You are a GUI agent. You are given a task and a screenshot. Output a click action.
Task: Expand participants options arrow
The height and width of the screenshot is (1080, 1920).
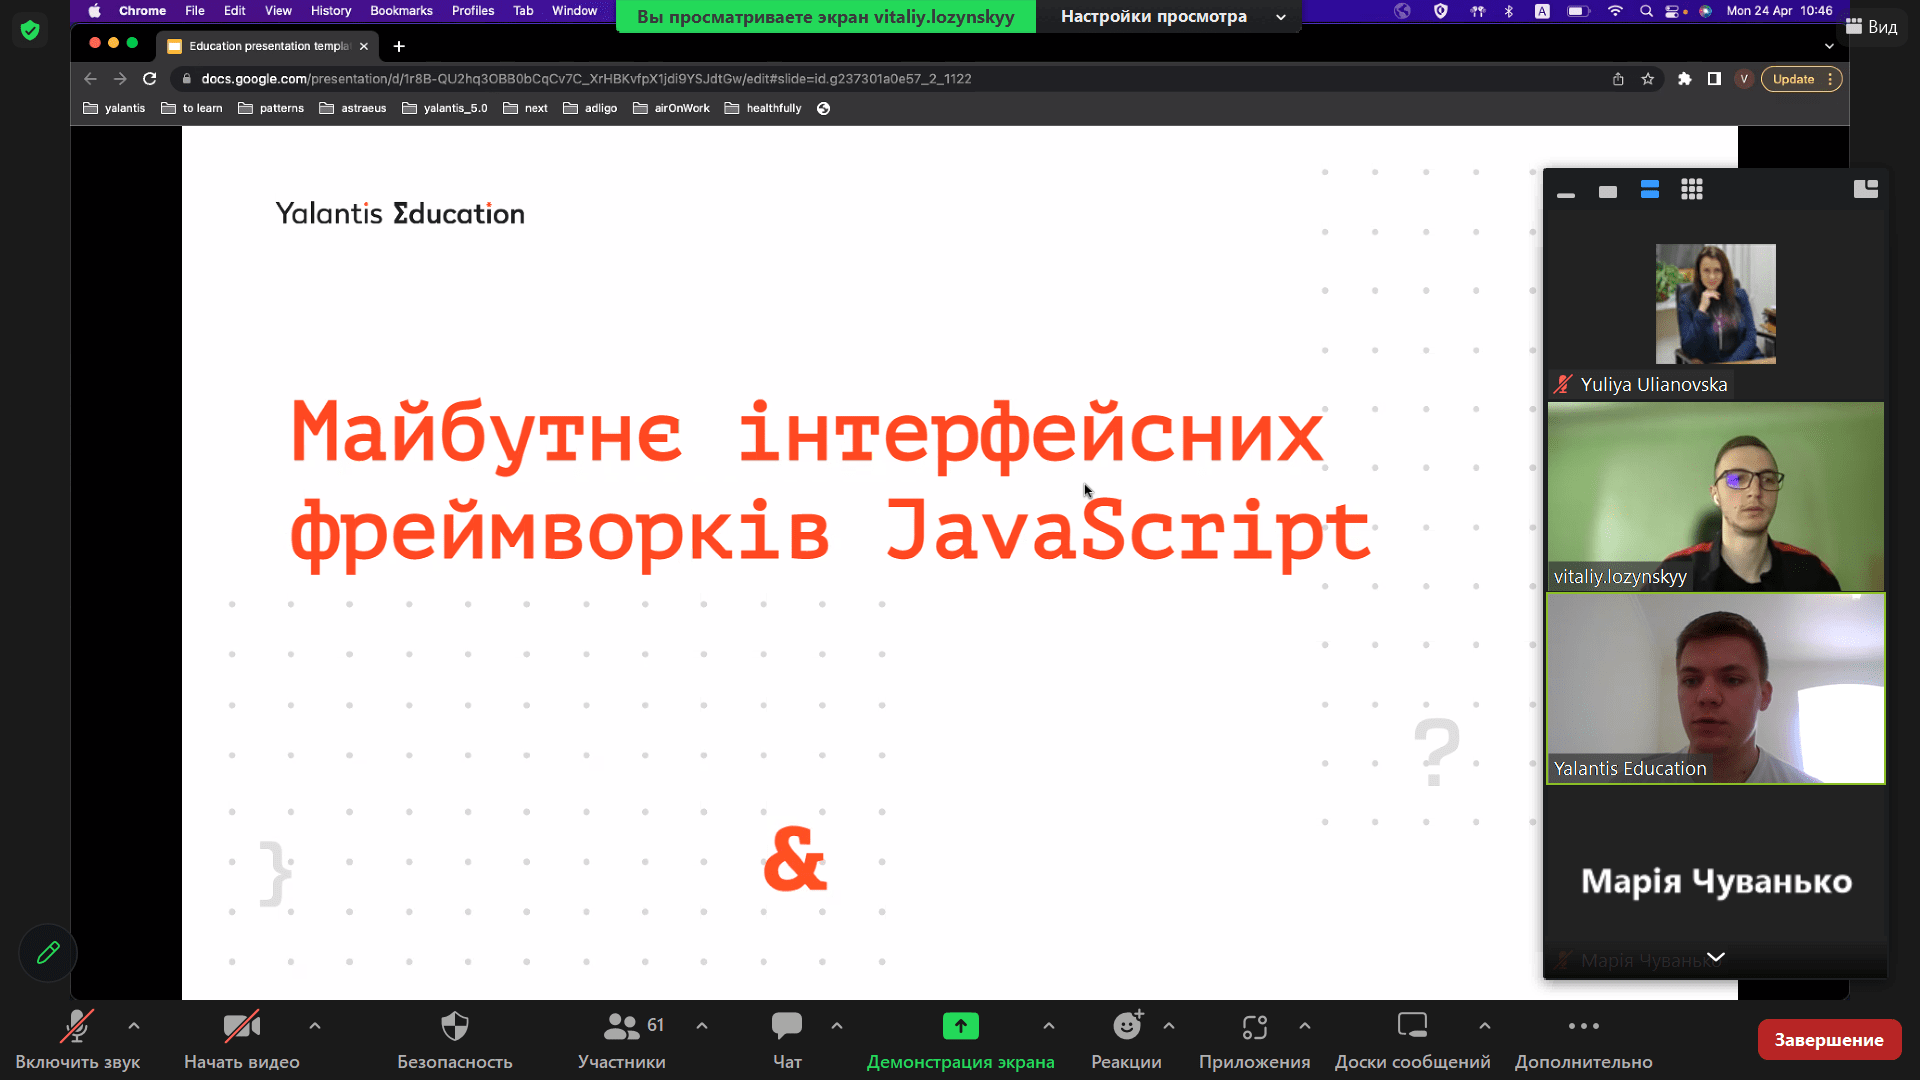(702, 1026)
